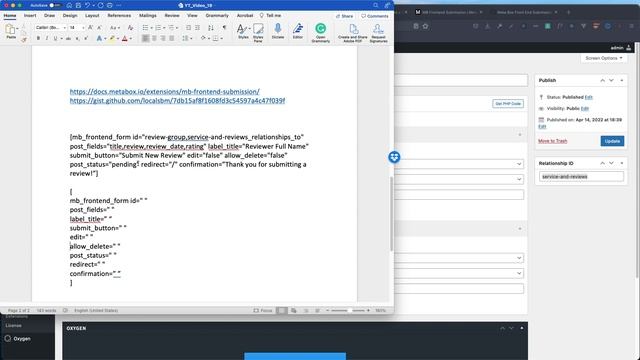Image resolution: width=640 pixels, height=360 pixels.
Task: Open the Styles gallery
Action: click(243, 31)
